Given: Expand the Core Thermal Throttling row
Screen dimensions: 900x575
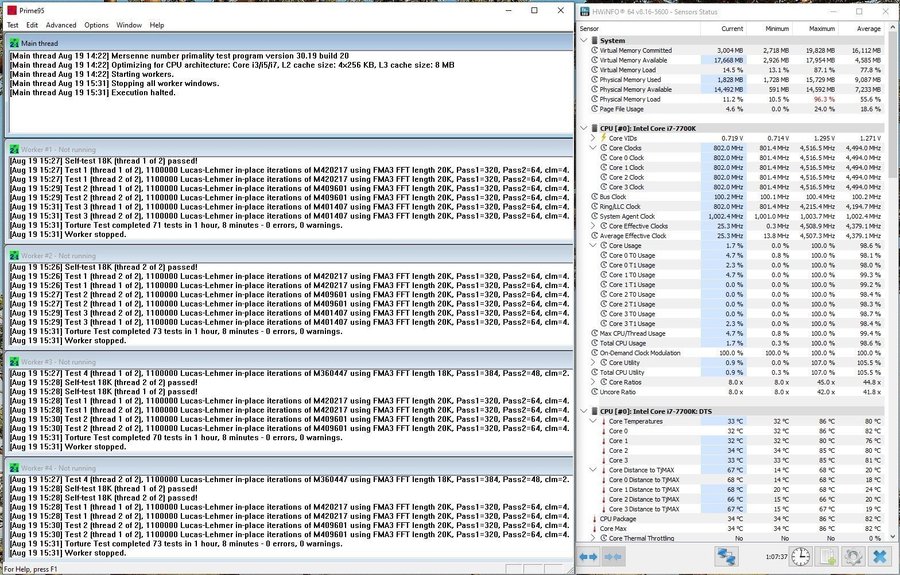Looking at the screenshot, I should click(x=593, y=538).
